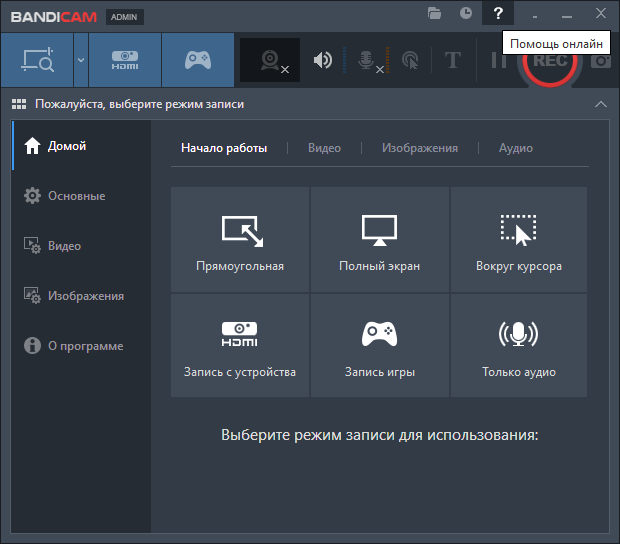Viewport: 620px width, 544px height.
Task: Click the pause recording button
Action: click(x=498, y=61)
